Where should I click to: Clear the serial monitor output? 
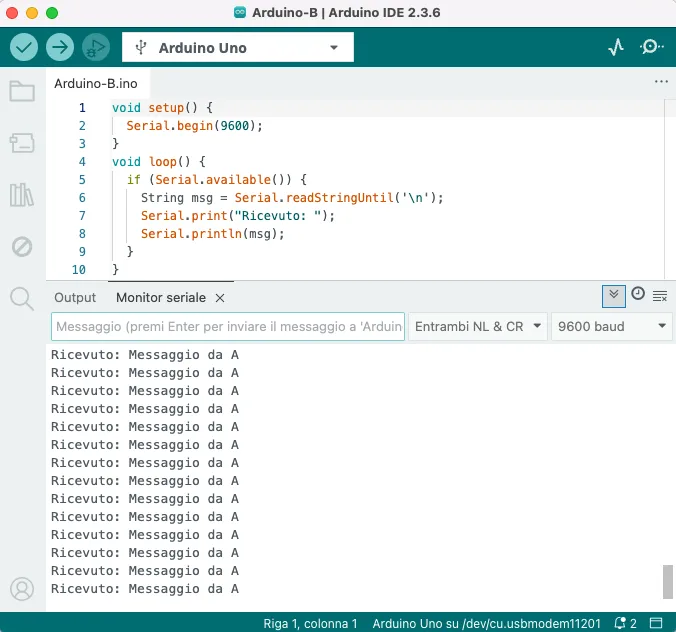tap(660, 296)
